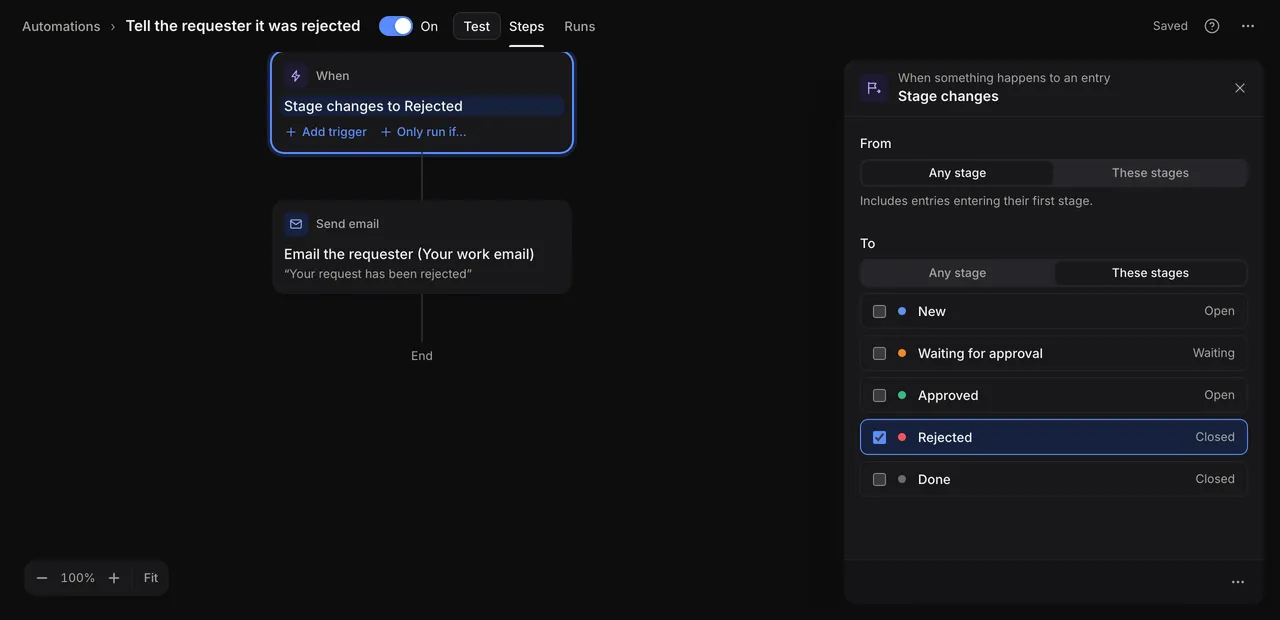Click the blue dot beside New

(x=902, y=311)
